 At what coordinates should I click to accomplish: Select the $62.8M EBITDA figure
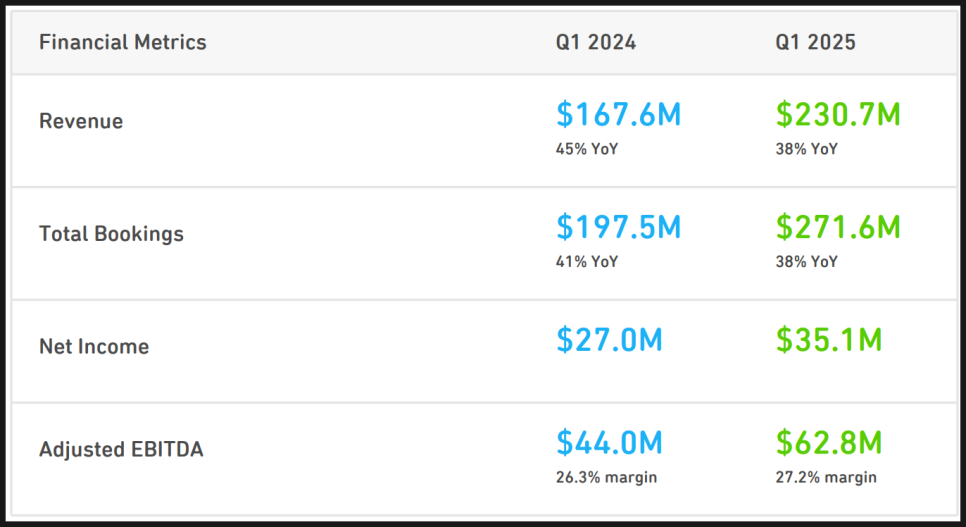coord(828,443)
